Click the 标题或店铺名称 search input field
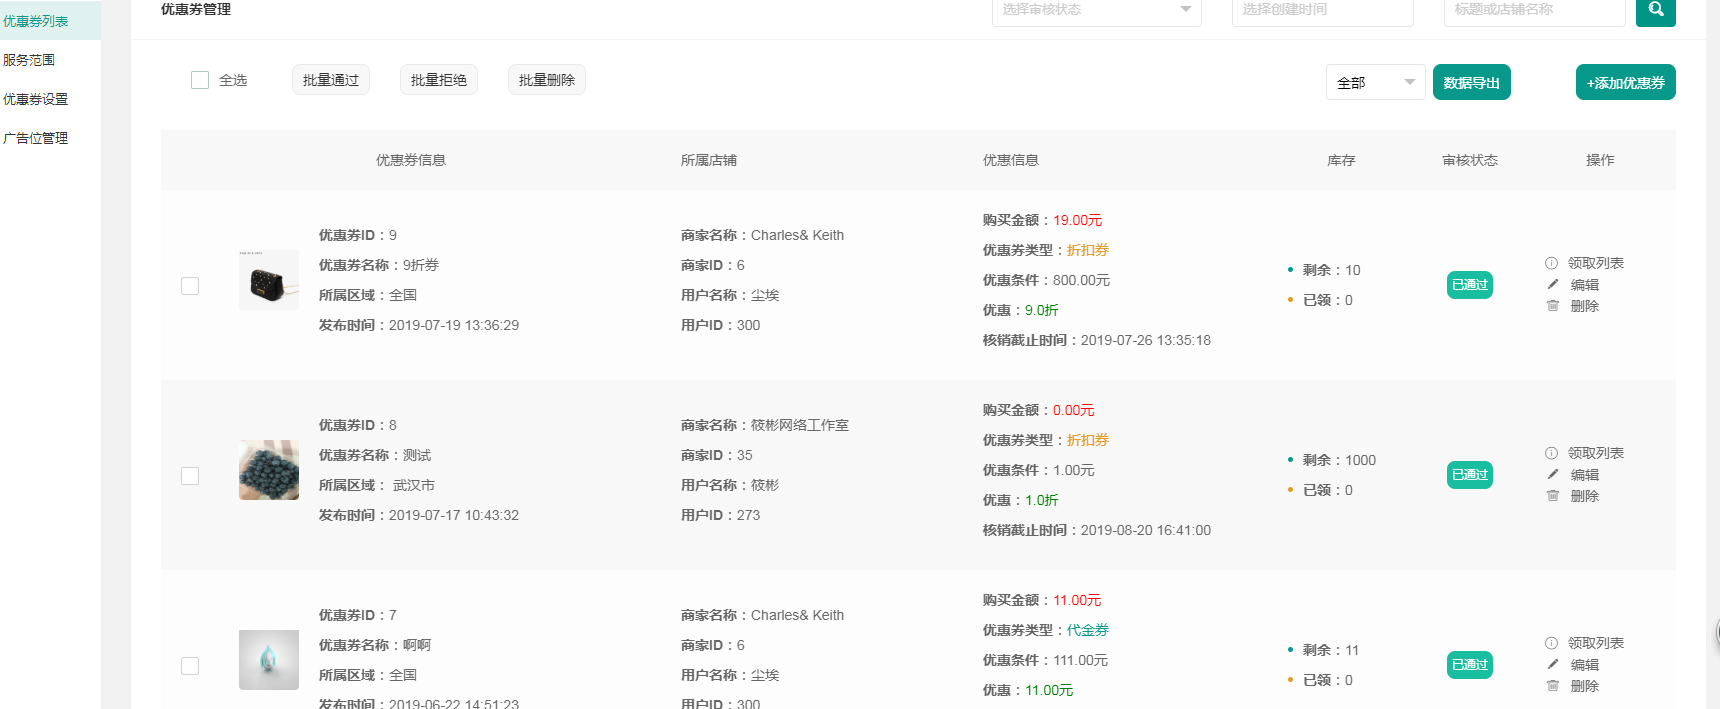 (1534, 10)
